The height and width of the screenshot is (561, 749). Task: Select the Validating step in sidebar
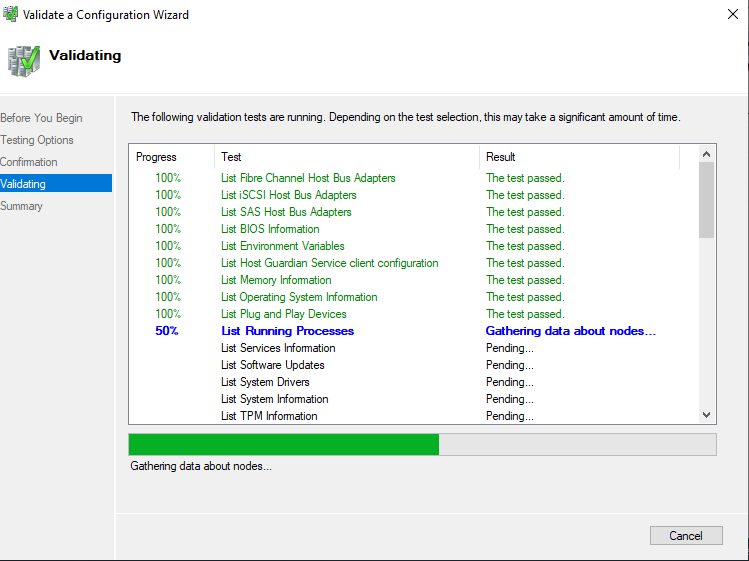coord(23,184)
